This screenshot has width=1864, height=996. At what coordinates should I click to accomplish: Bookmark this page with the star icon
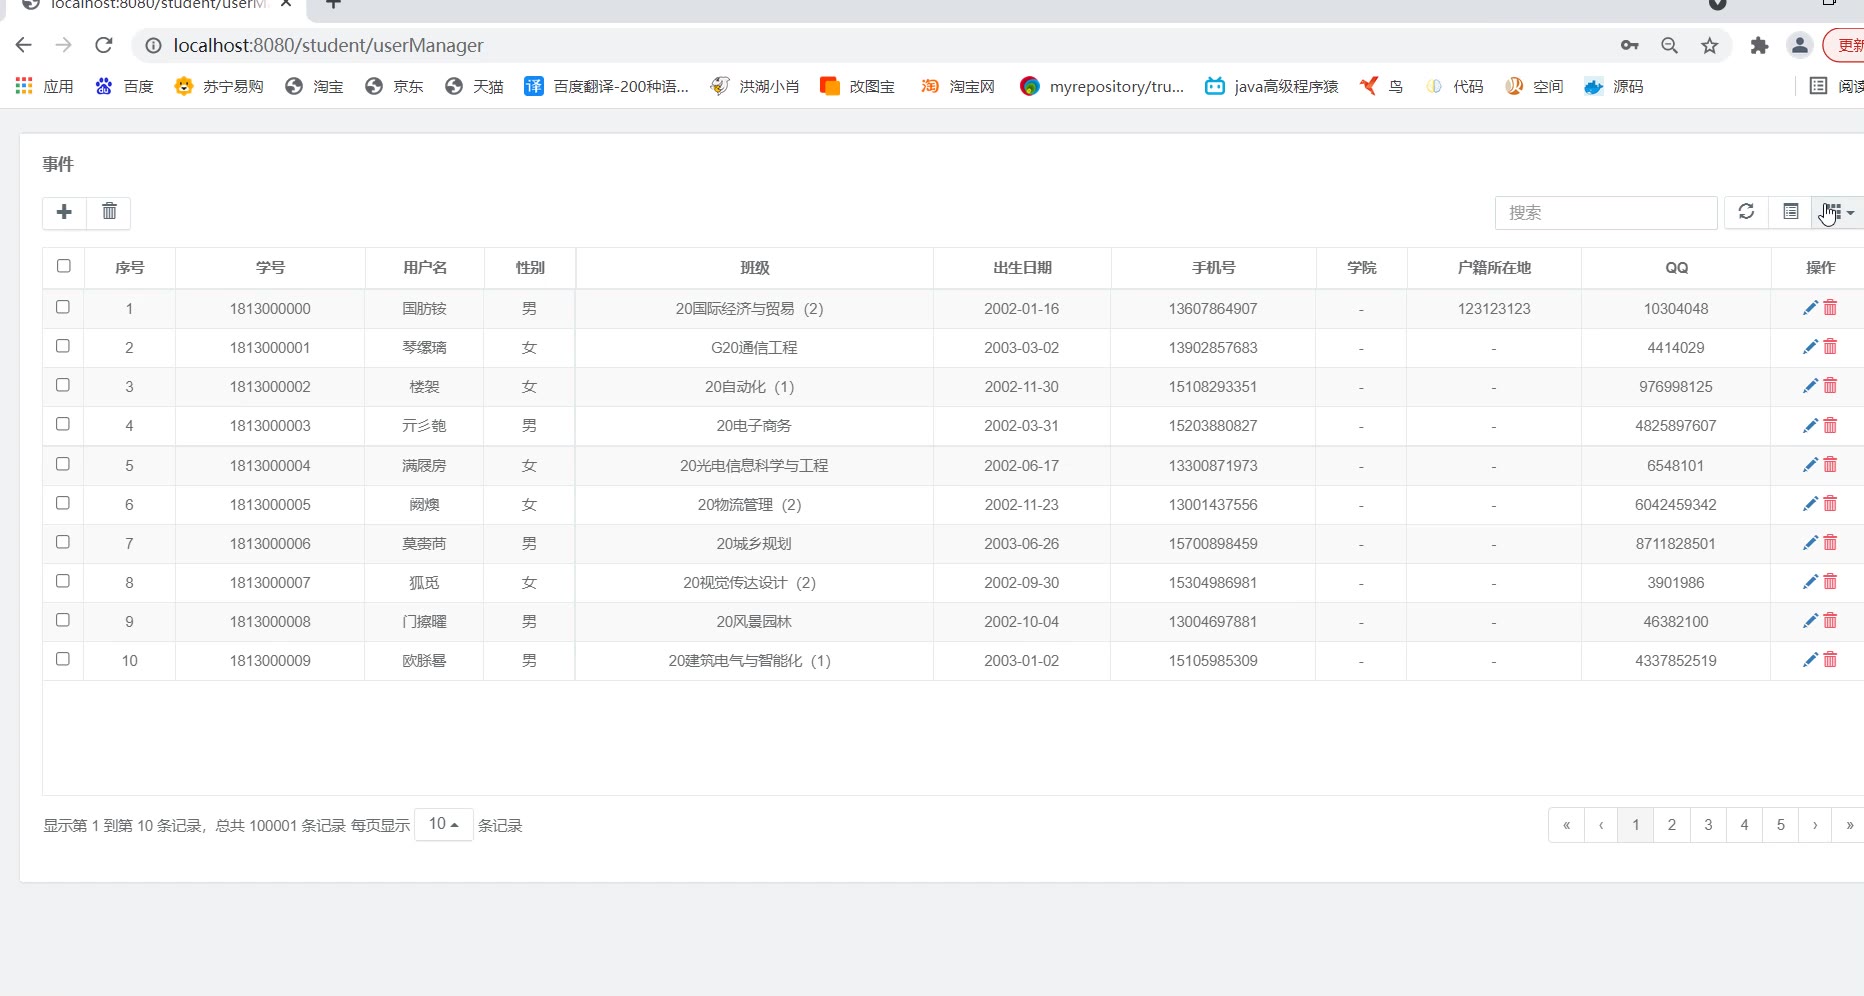(1709, 46)
